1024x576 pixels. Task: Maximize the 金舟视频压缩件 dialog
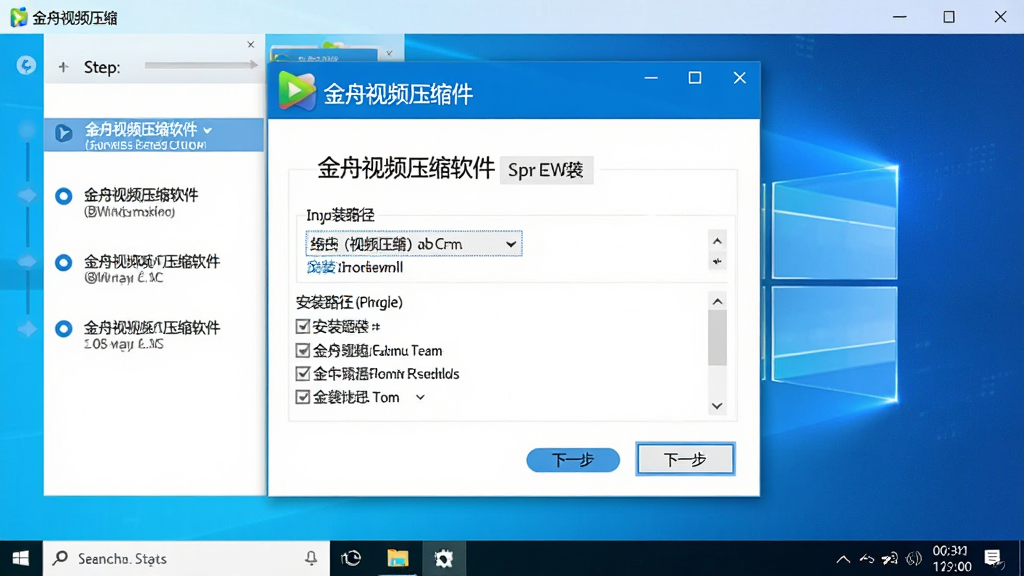click(695, 78)
